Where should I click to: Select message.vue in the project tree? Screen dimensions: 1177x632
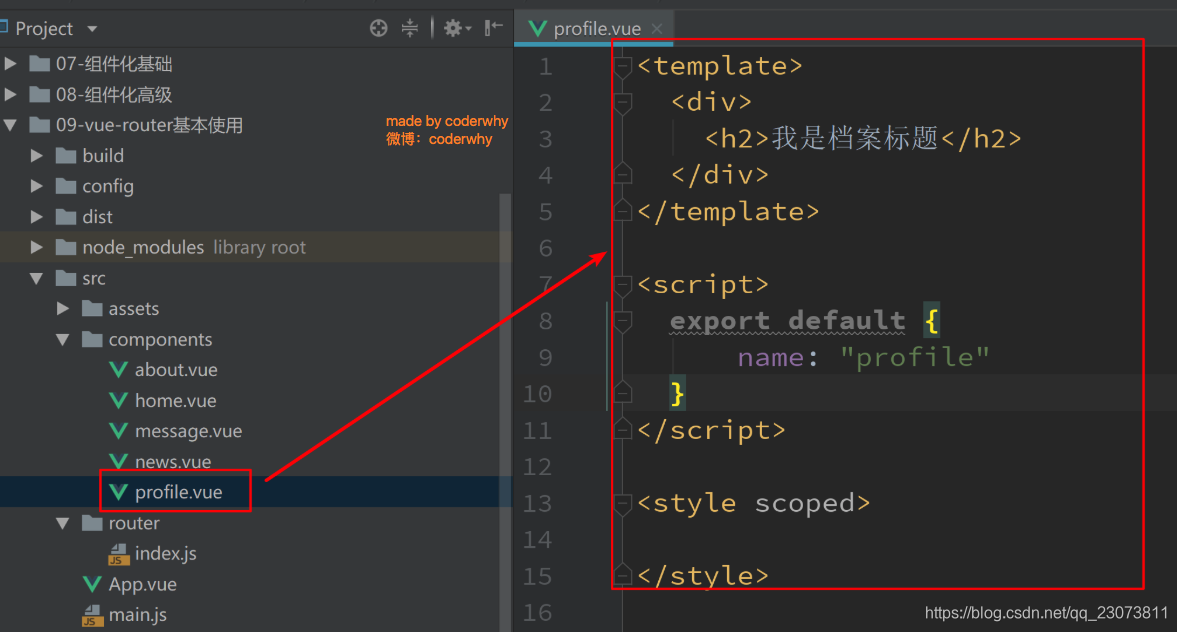pyautogui.click(x=188, y=432)
